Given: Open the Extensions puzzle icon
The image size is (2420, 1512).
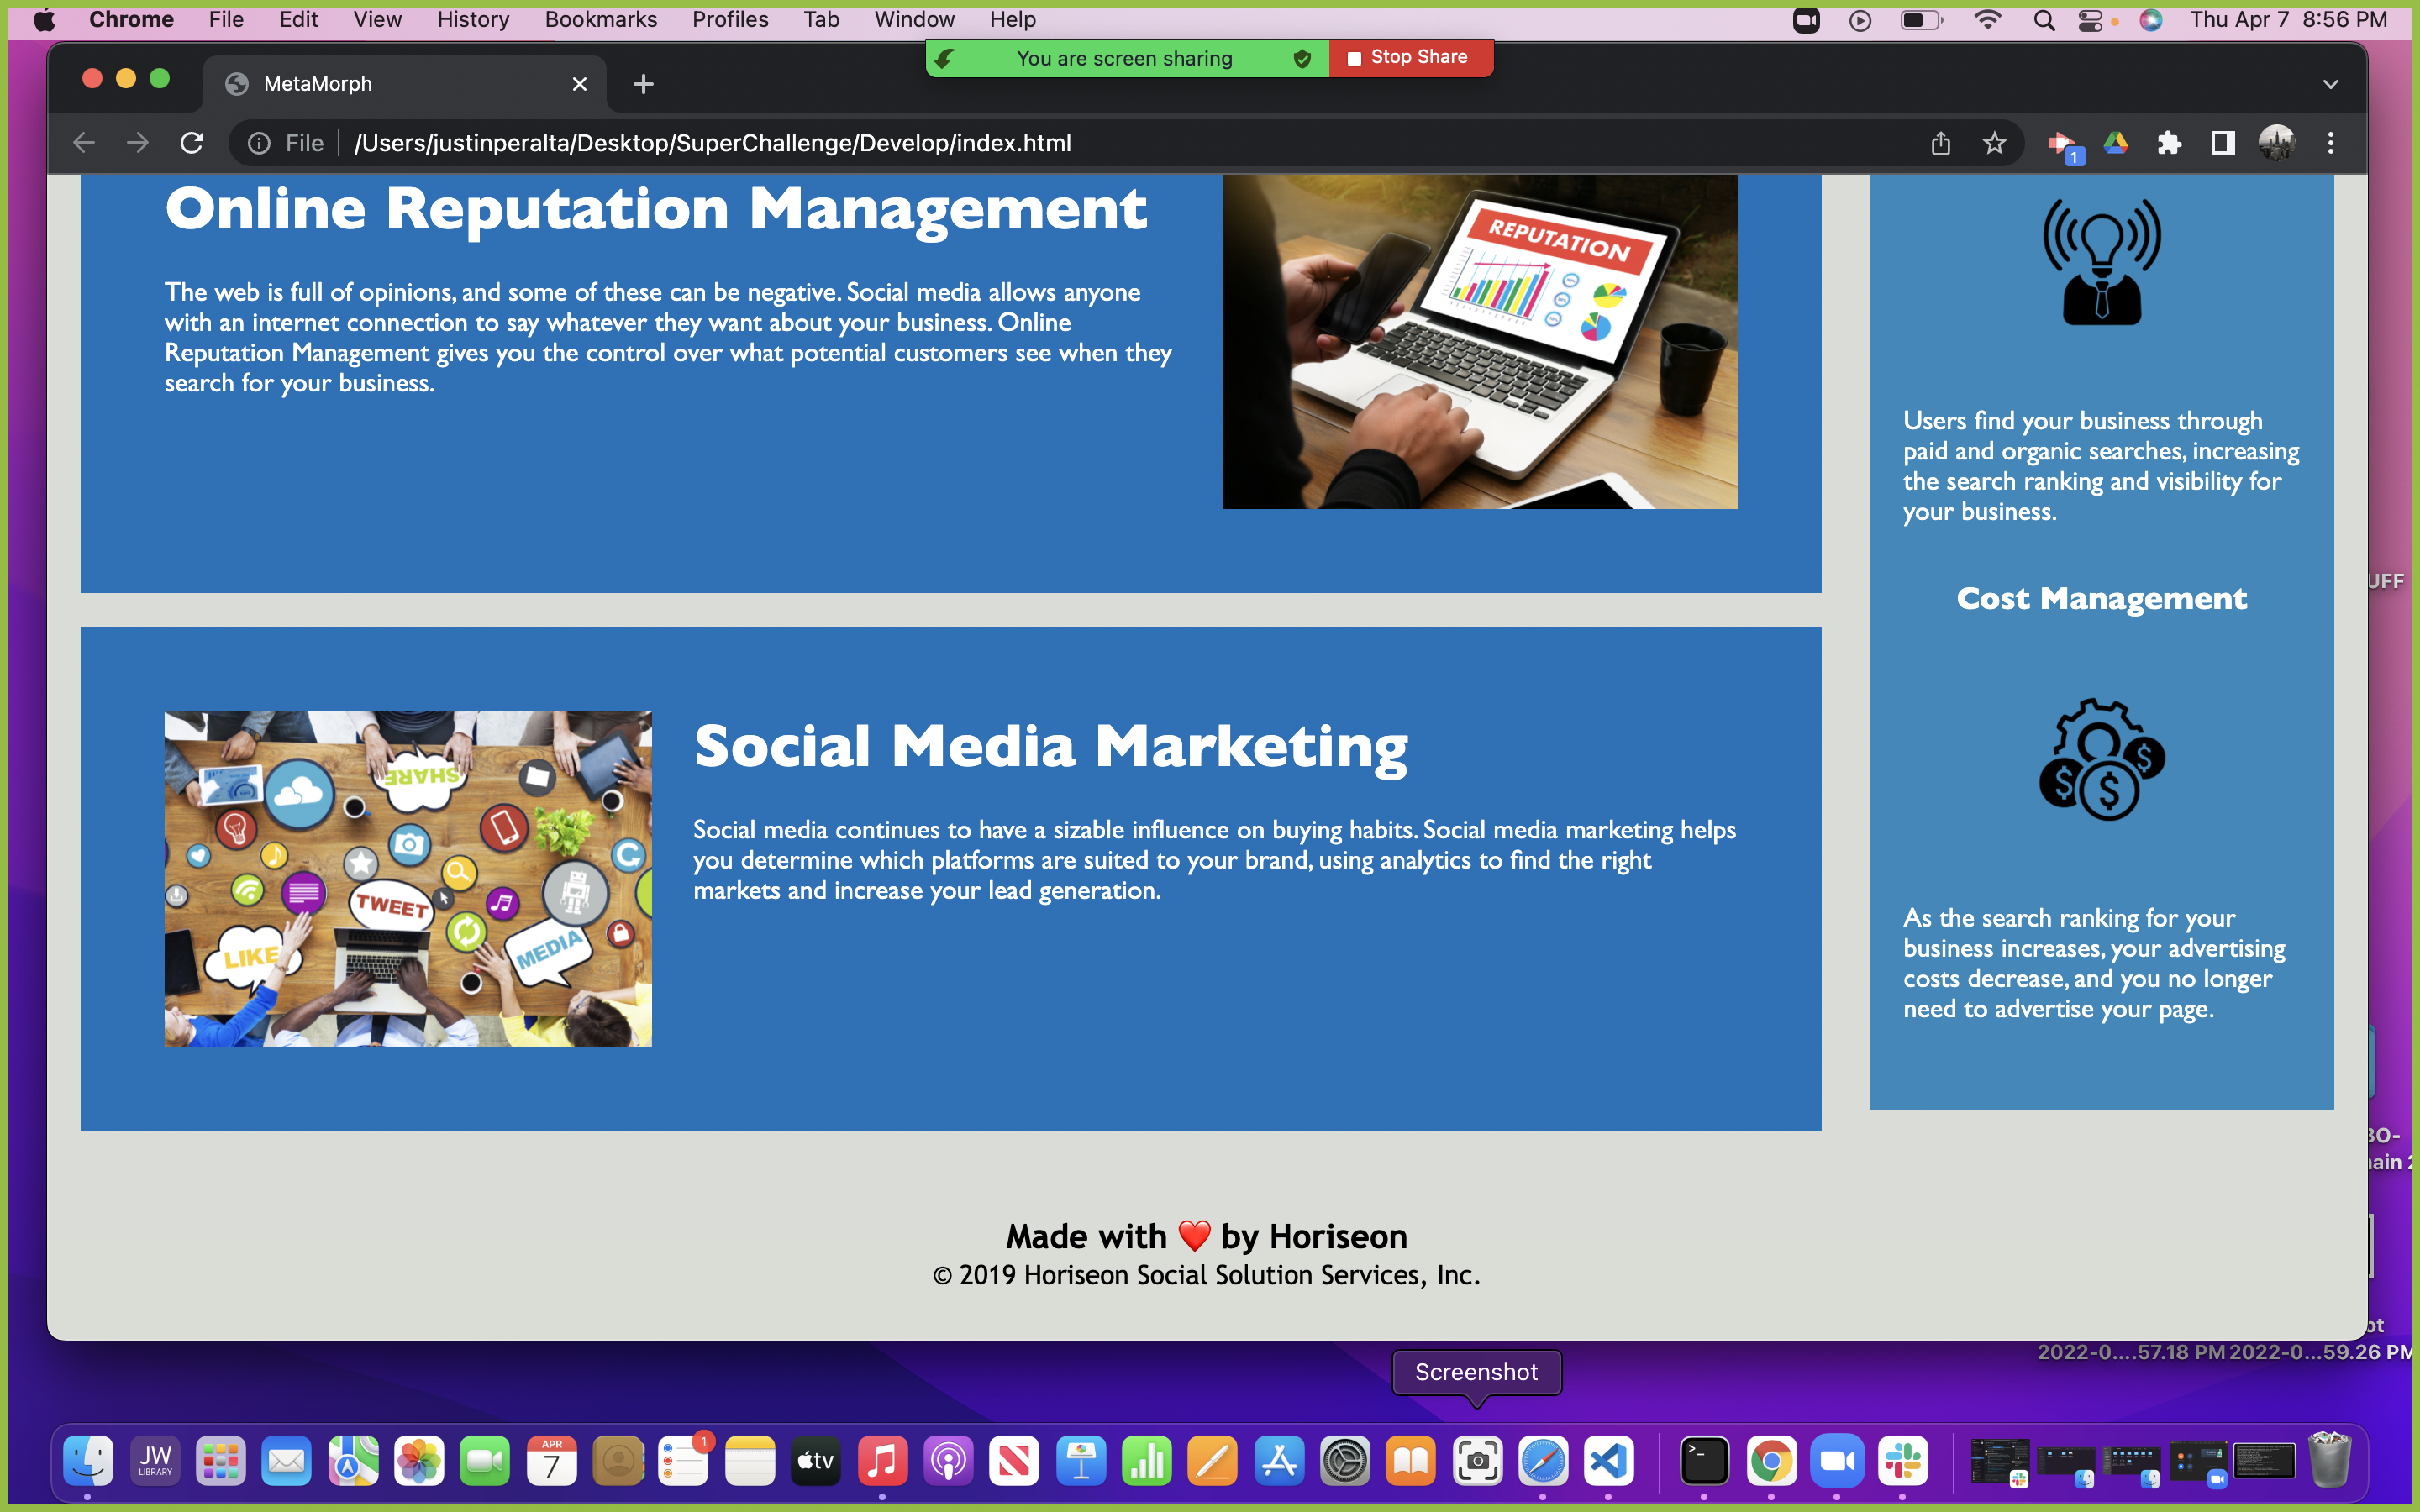Looking at the screenshot, I should pyautogui.click(x=2168, y=143).
